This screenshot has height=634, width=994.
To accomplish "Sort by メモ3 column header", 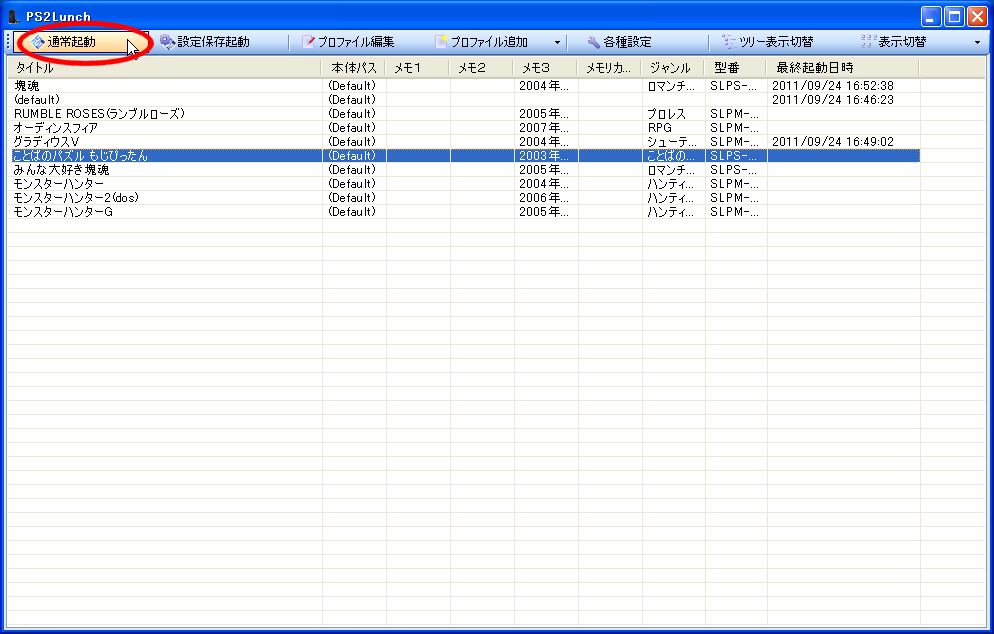I will coord(546,68).
